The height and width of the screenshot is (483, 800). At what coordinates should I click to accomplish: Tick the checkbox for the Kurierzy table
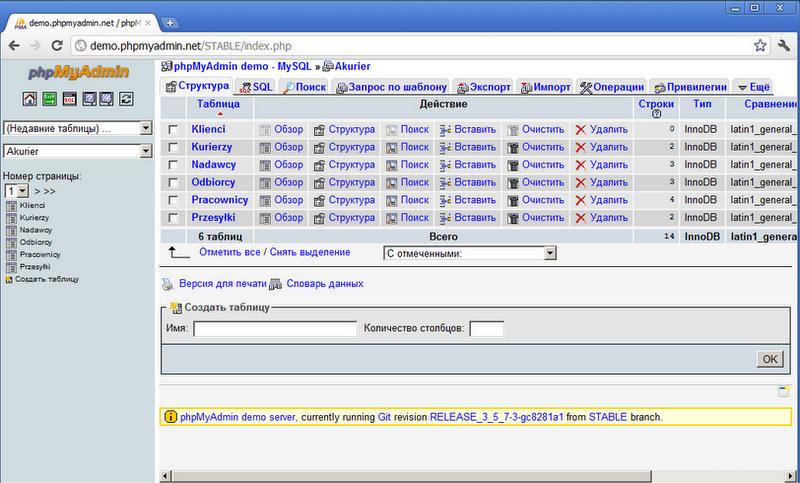pos(173,147)
